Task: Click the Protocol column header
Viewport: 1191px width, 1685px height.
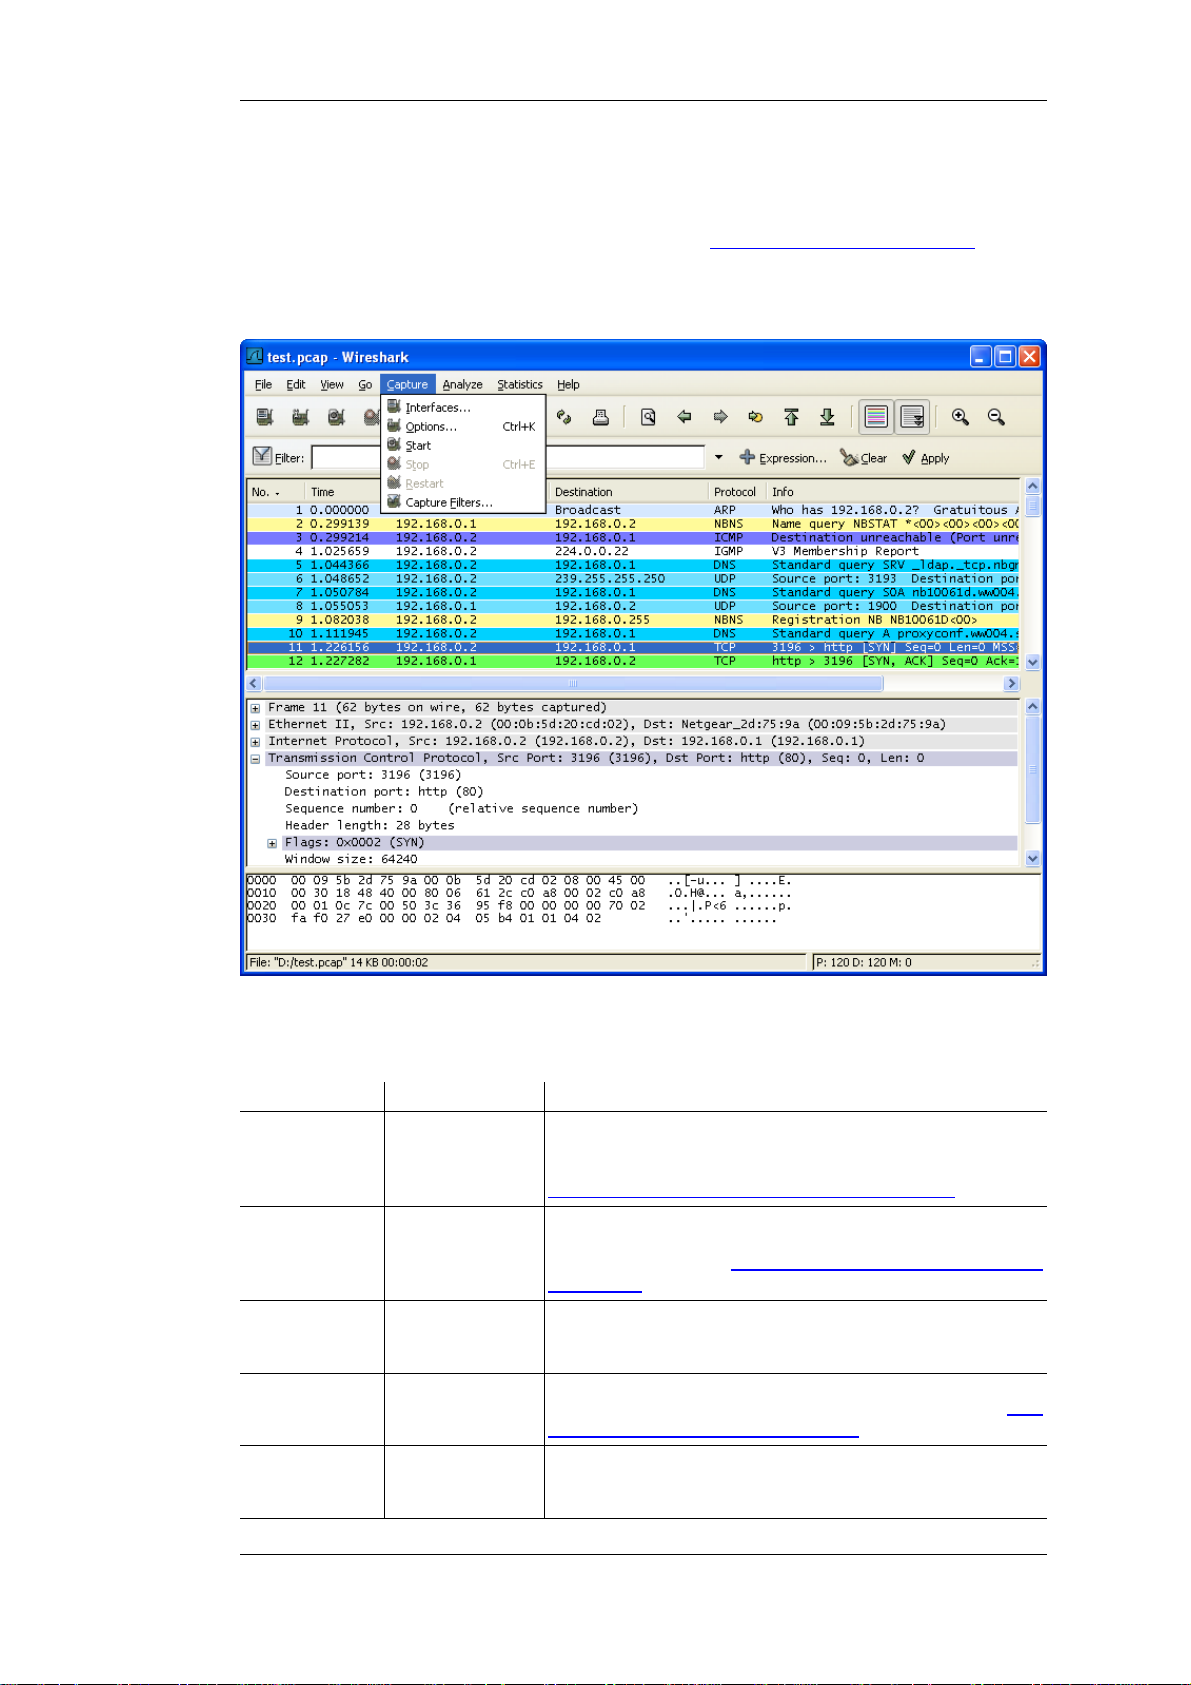Action: (x=737, y=492)
